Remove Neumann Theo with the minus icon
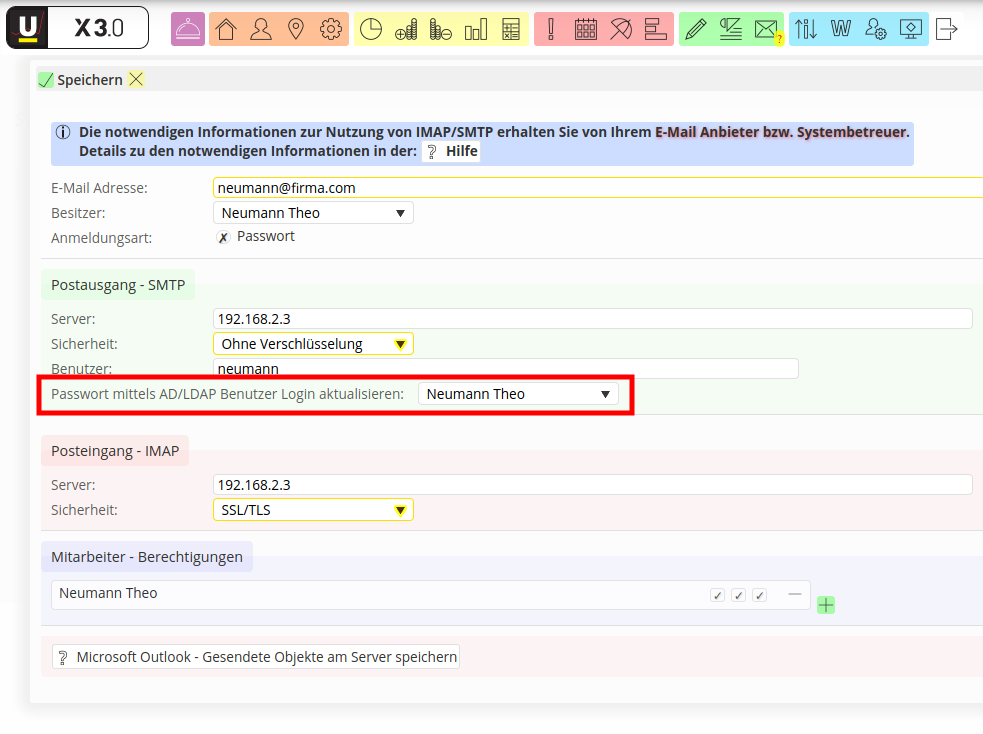The image size is (983, 734). pos(795,594)
